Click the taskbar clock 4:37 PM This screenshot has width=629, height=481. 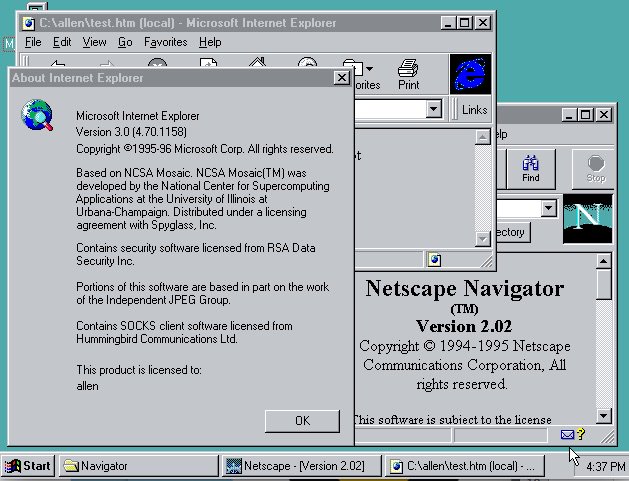tap(605, 467)
